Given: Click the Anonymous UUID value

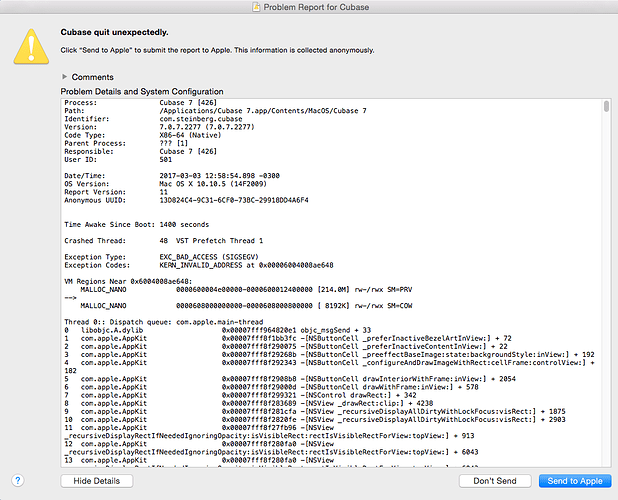Looking at the screenshot, I should point(234,200).
